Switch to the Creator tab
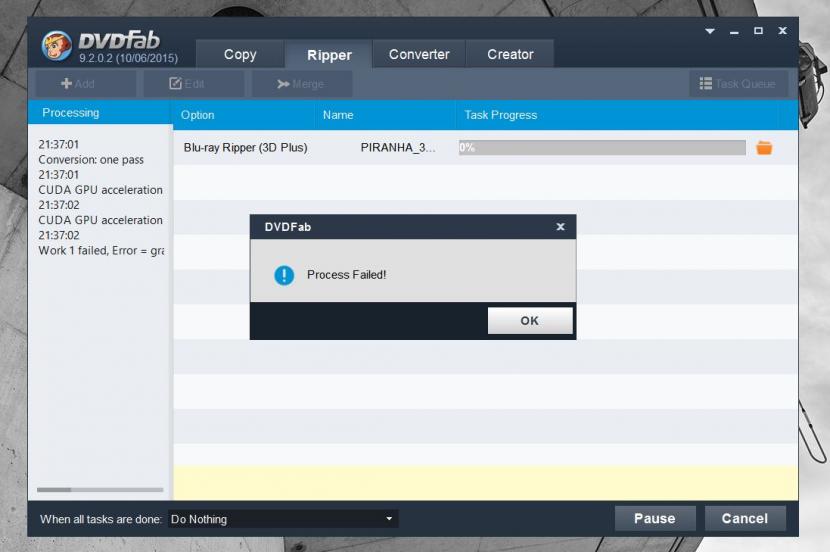 510,55
